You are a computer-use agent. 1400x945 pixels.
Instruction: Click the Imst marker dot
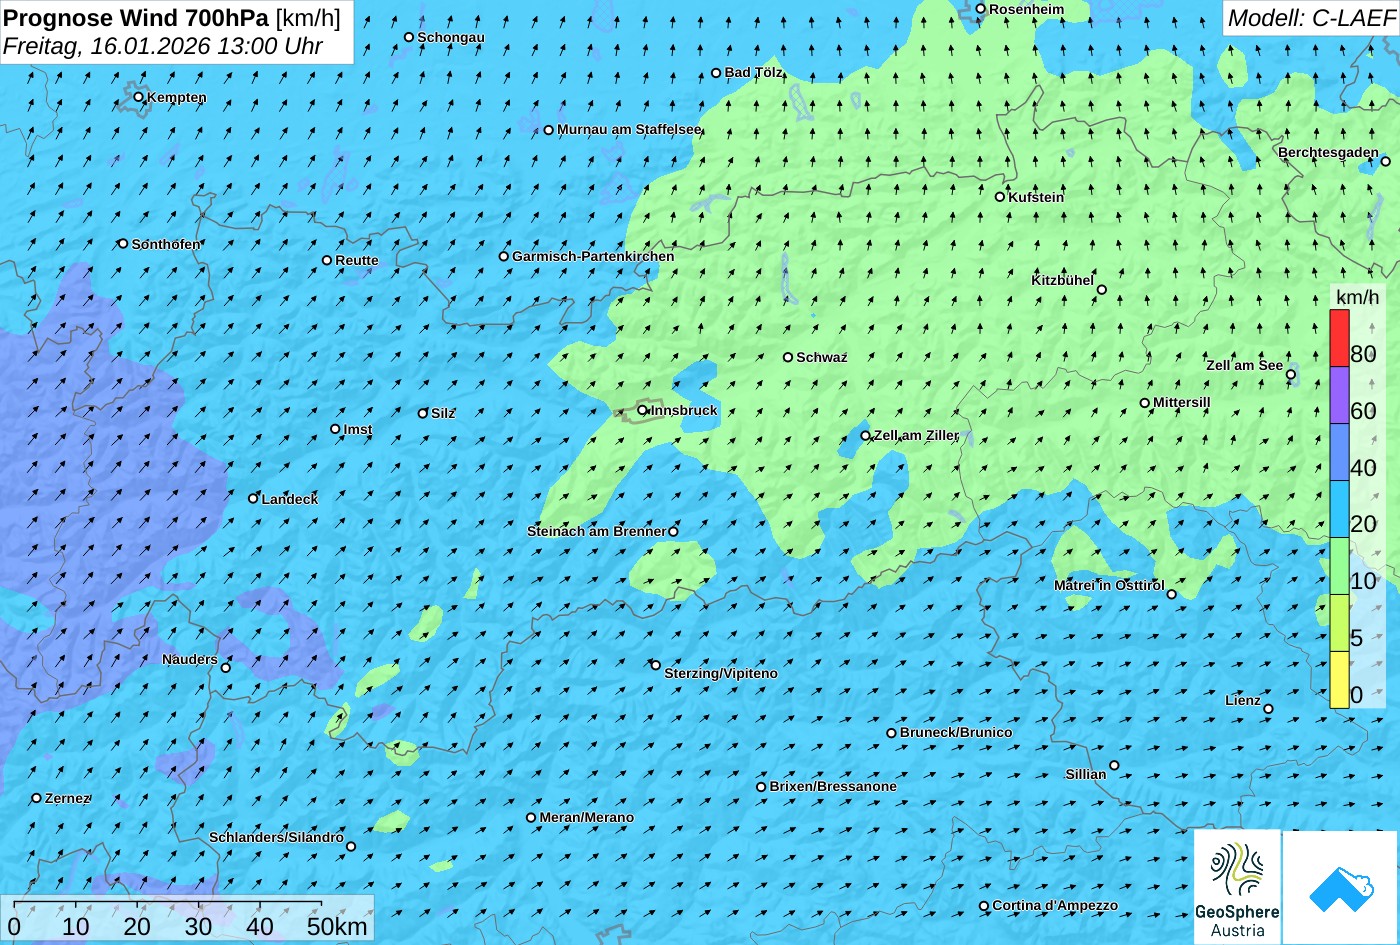[335, 429]
